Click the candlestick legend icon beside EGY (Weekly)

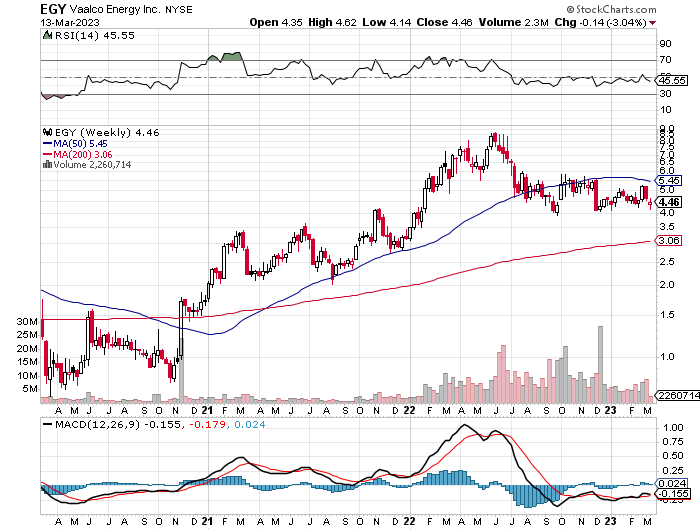click(47, 132)
